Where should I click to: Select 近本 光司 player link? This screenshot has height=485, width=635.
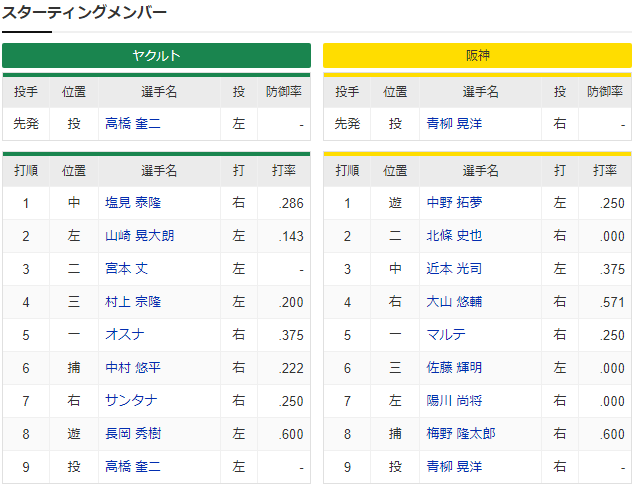(454, 268)
